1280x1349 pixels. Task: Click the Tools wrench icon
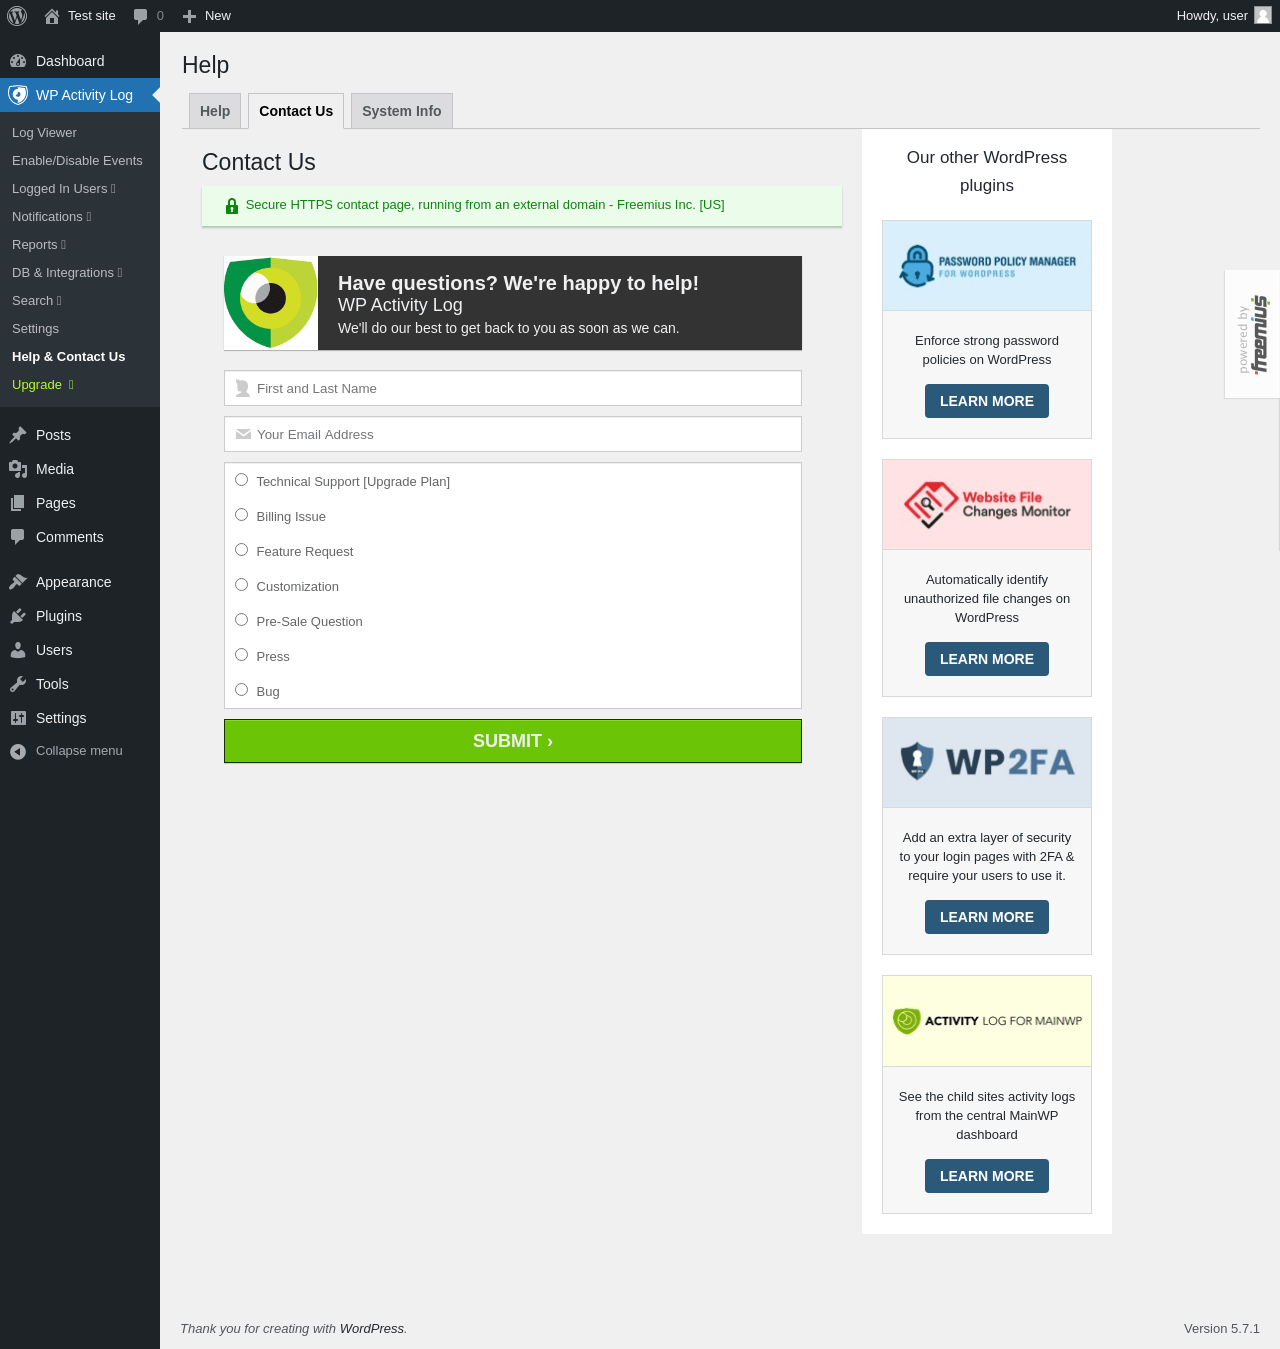click(18, 684)
